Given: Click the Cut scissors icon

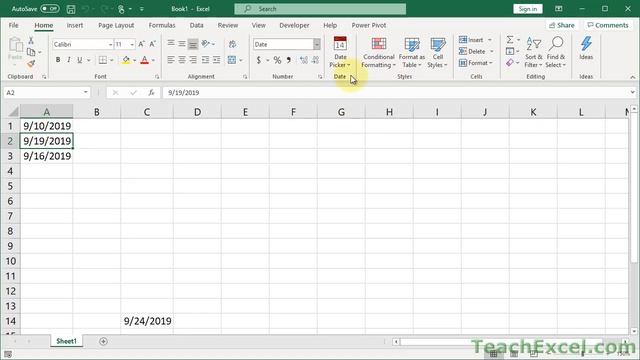Looking at the screenshot, I should (31, 40).
